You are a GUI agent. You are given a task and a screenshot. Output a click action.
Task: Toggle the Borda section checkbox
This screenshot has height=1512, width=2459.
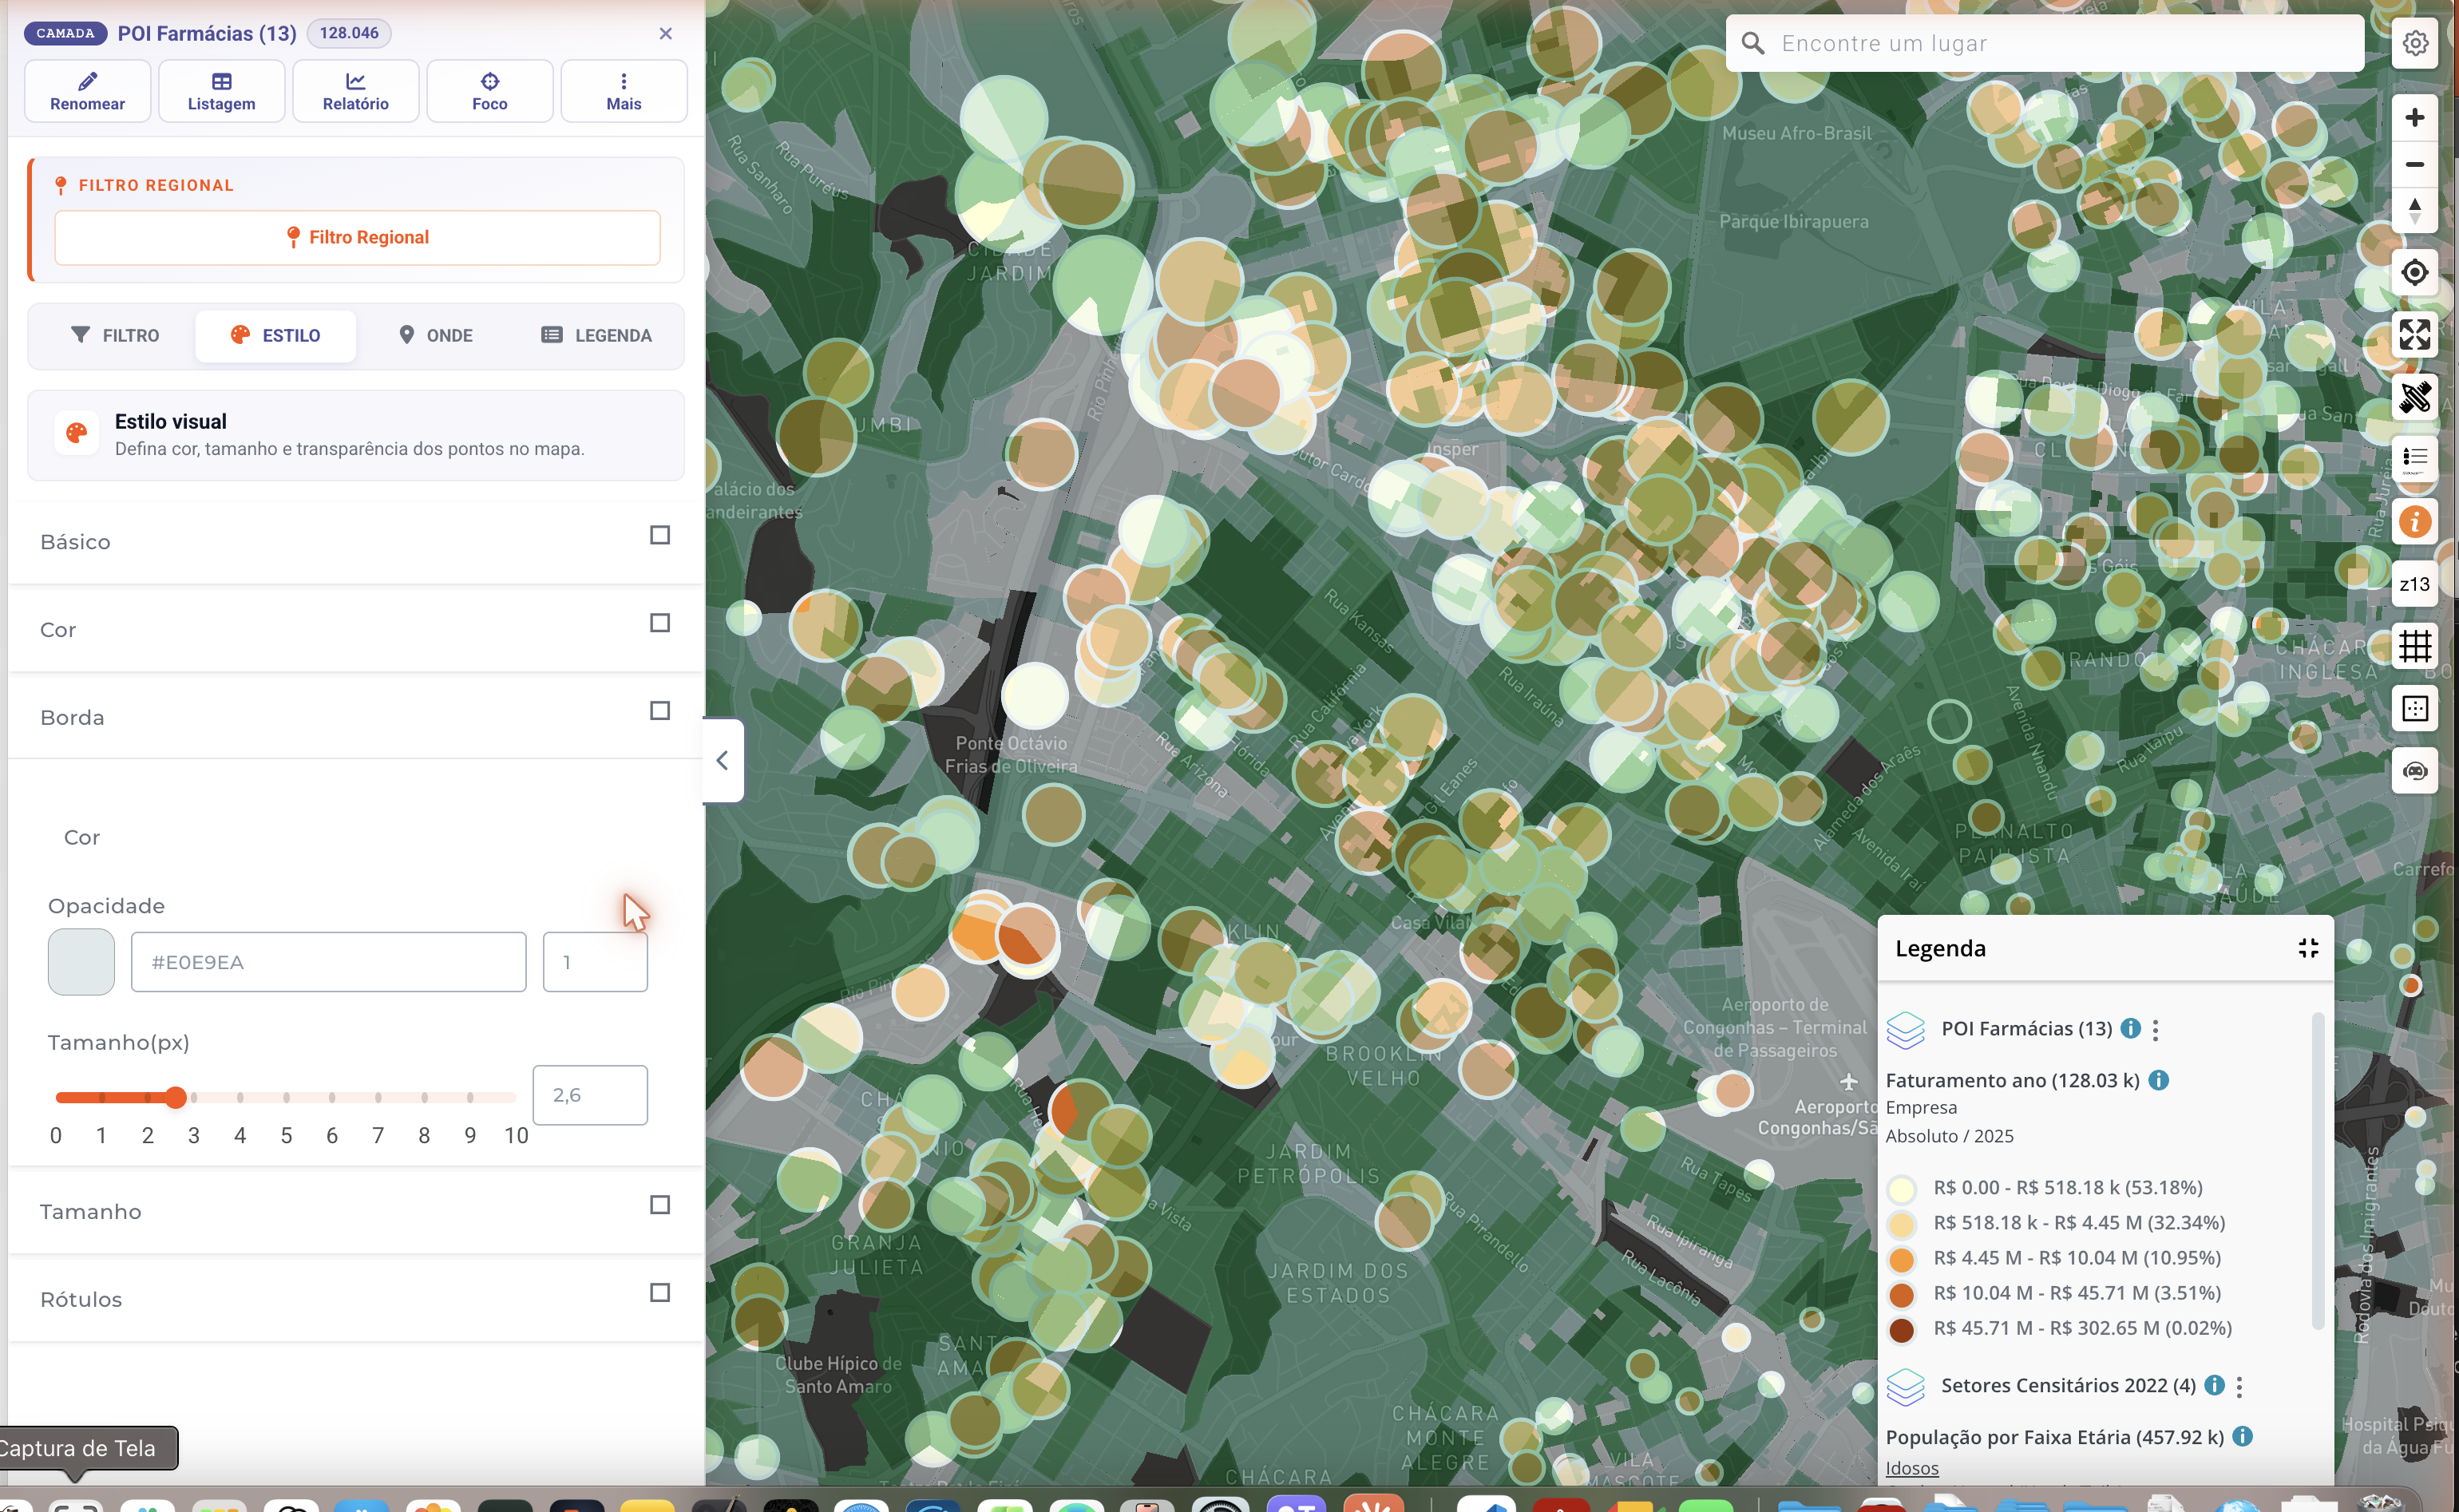pyautogui.click(x=660, y=711)
